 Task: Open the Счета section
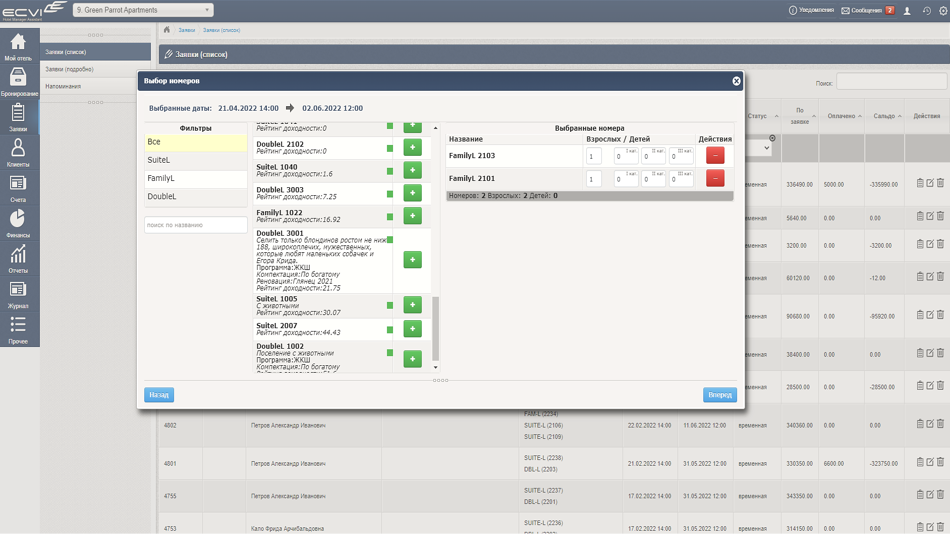pos(18,189)
